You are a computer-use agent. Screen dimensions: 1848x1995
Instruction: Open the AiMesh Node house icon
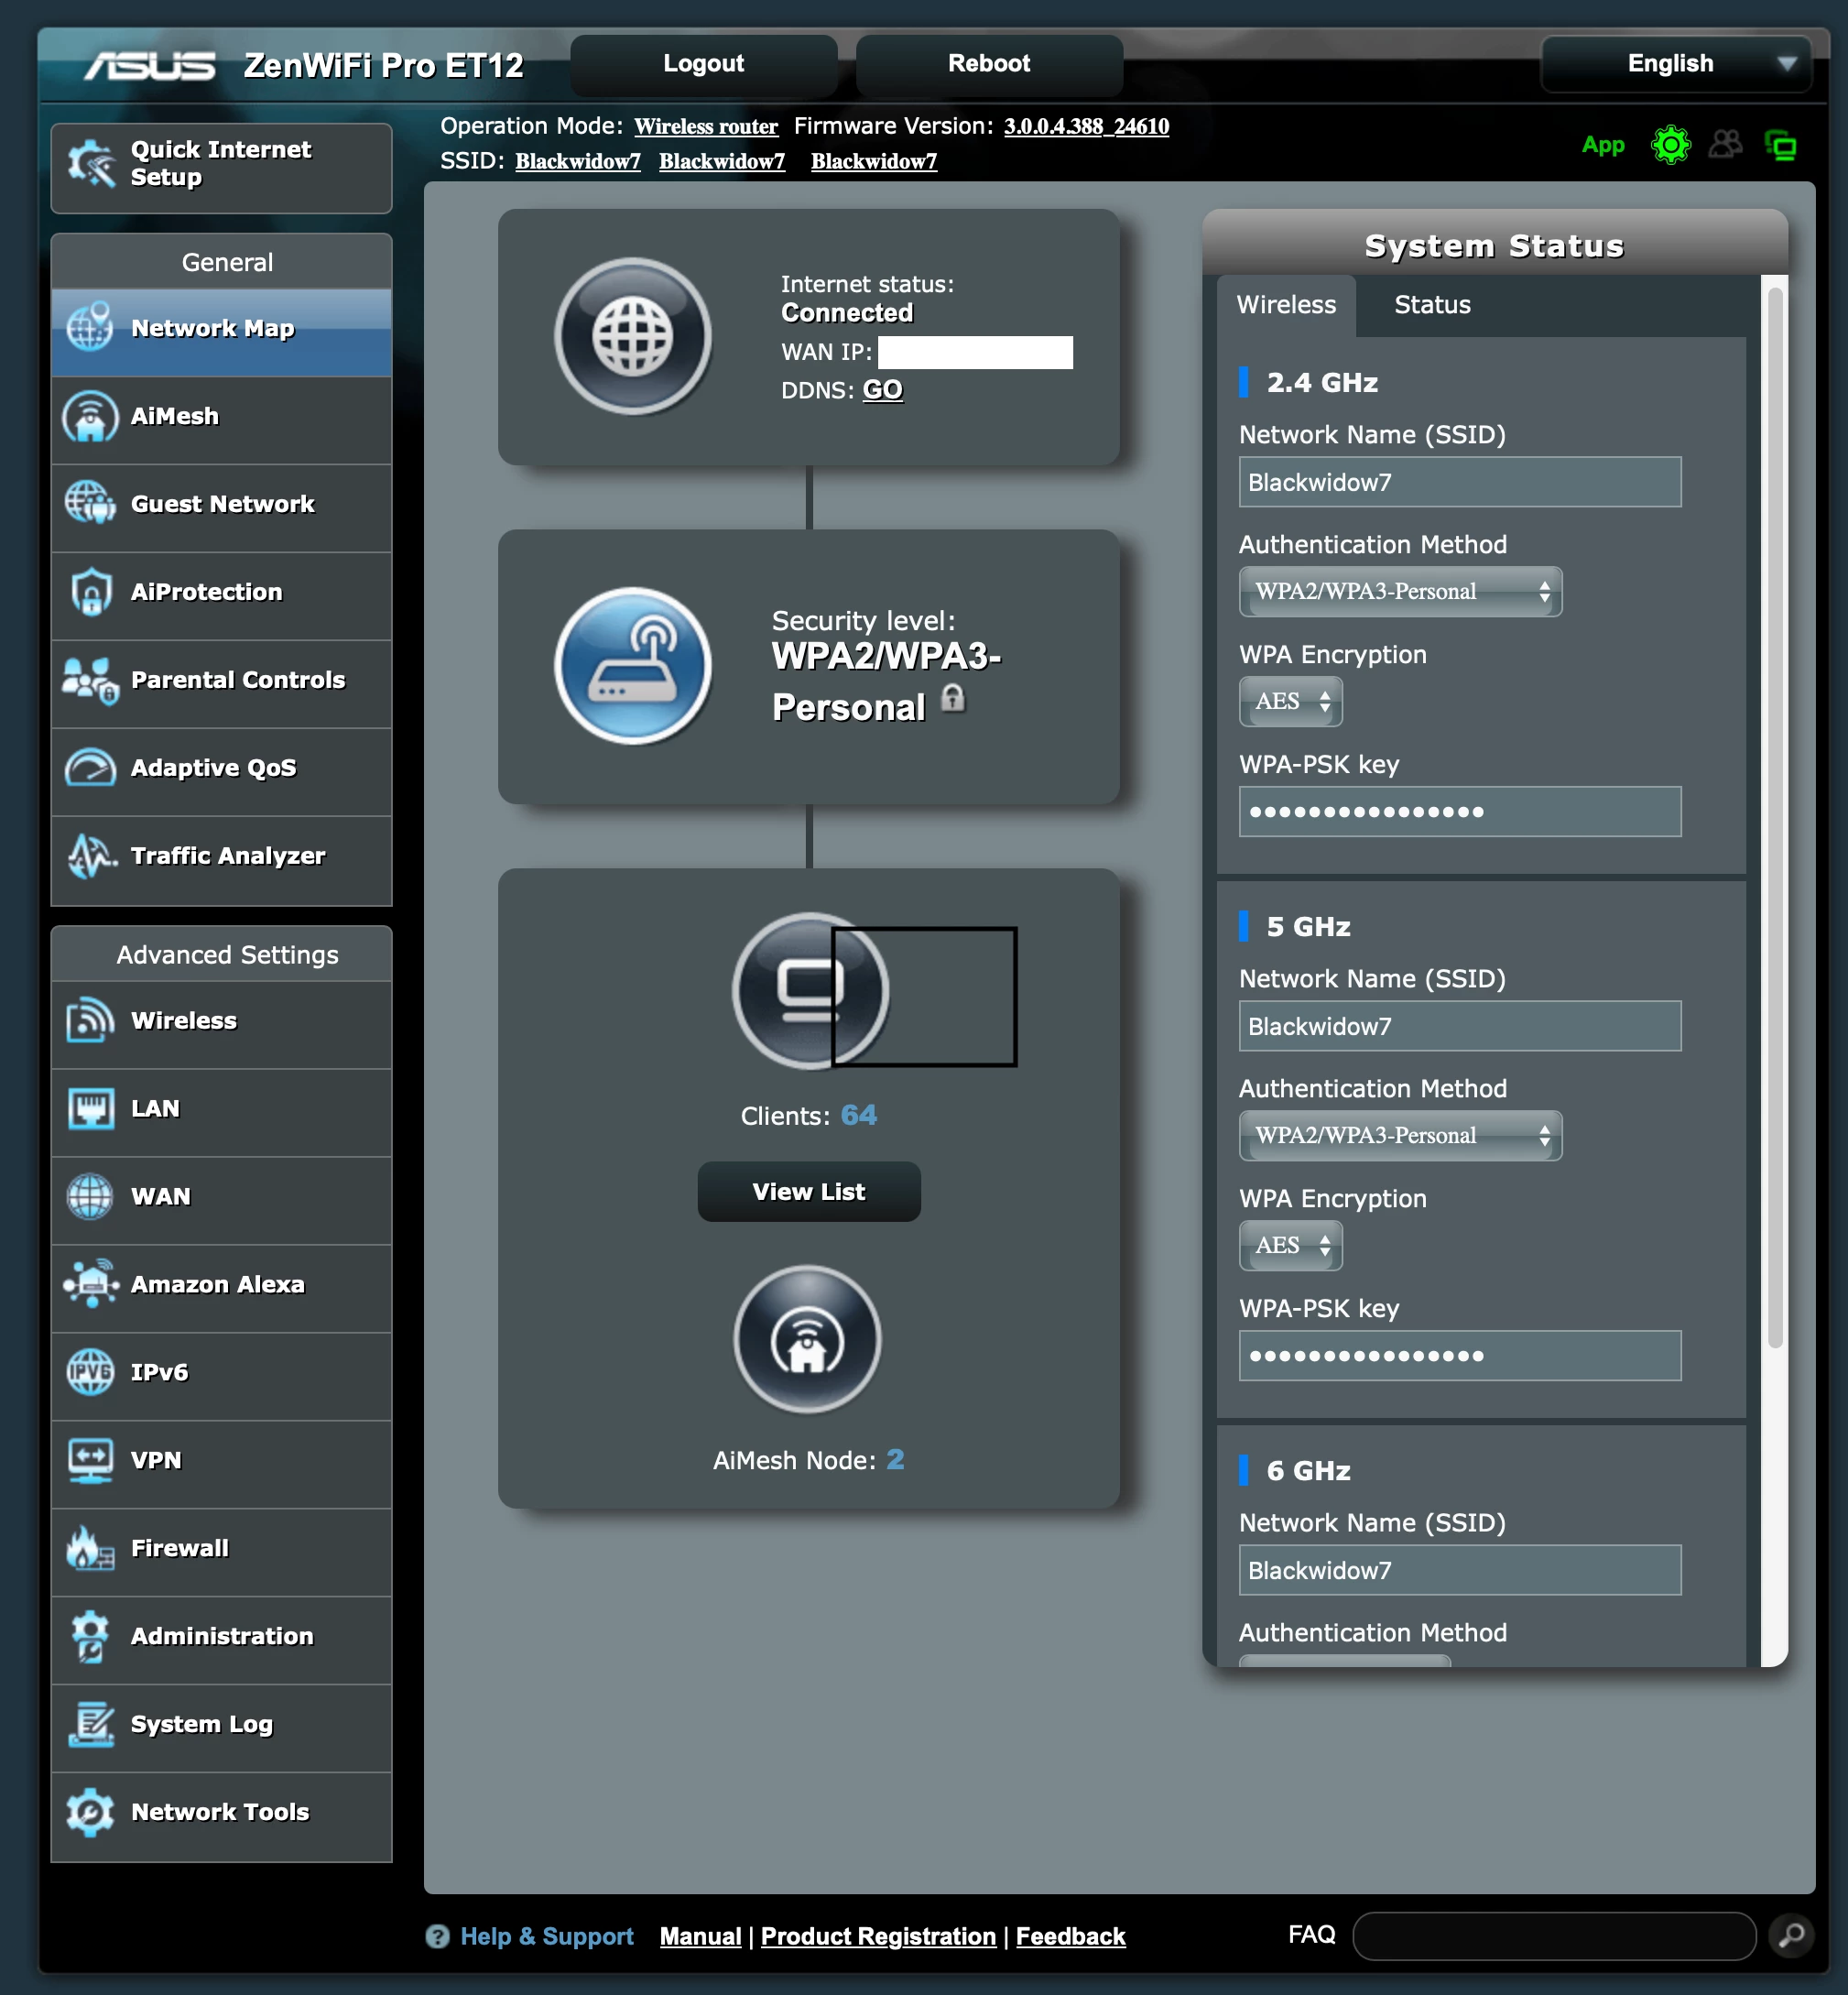(x=807, y=1339)
